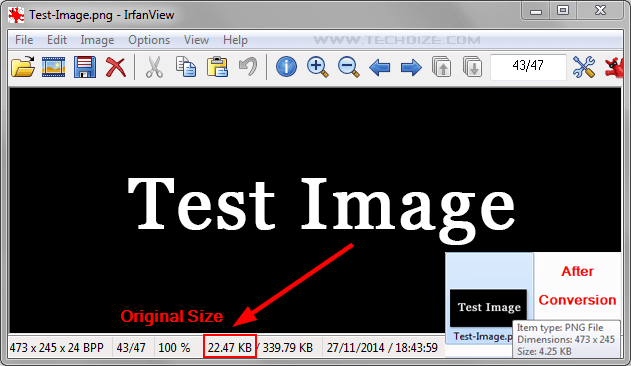Open the View menu
This screenshot has height=366, width=631.
(x=196, y=40)
